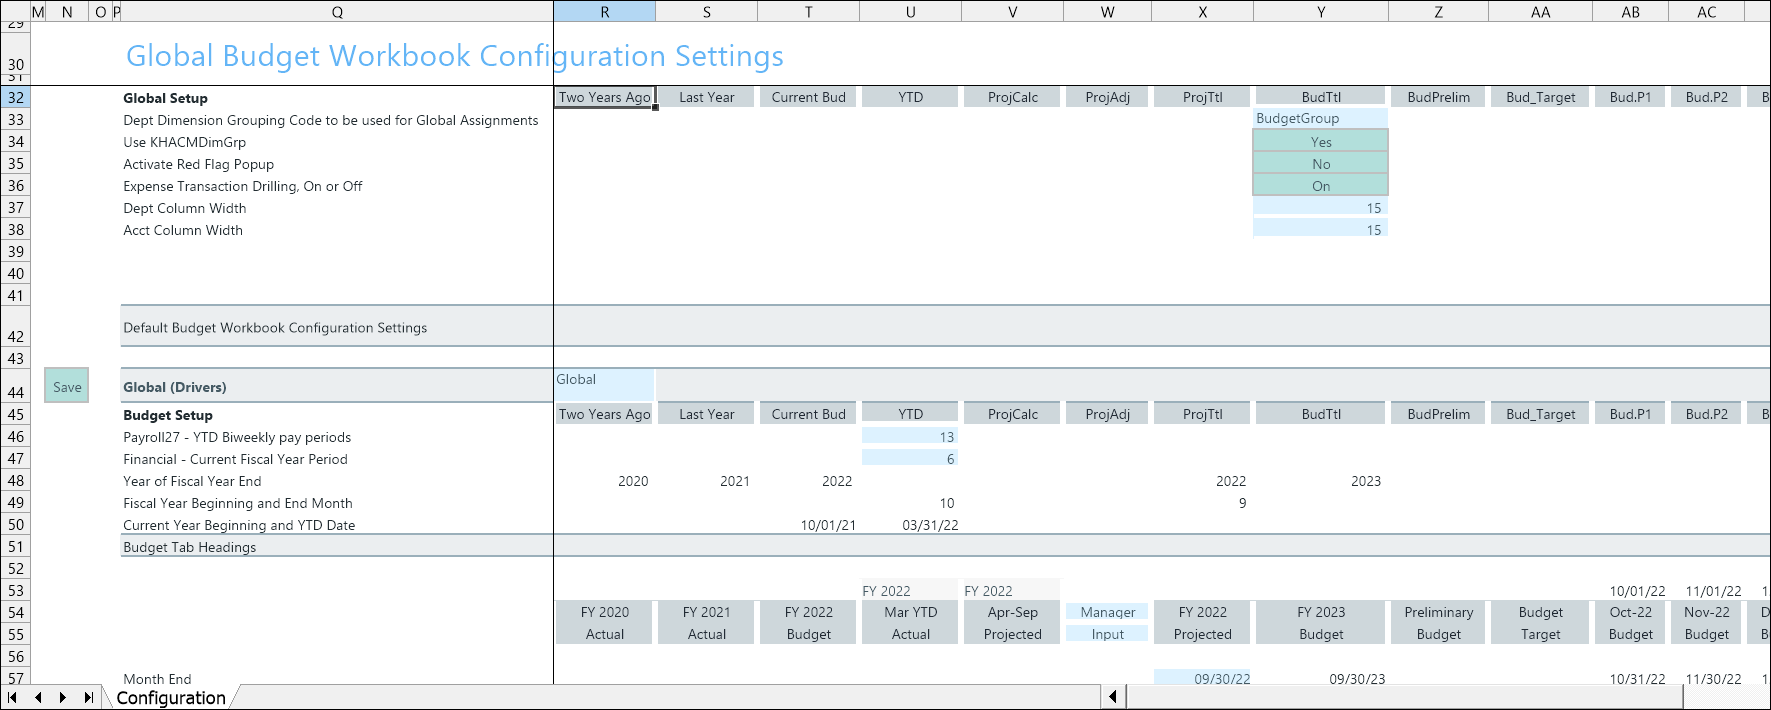Select the 09/30/22 Month End cell
This screenshot has width=1771, height=710.
point(1202,678)
